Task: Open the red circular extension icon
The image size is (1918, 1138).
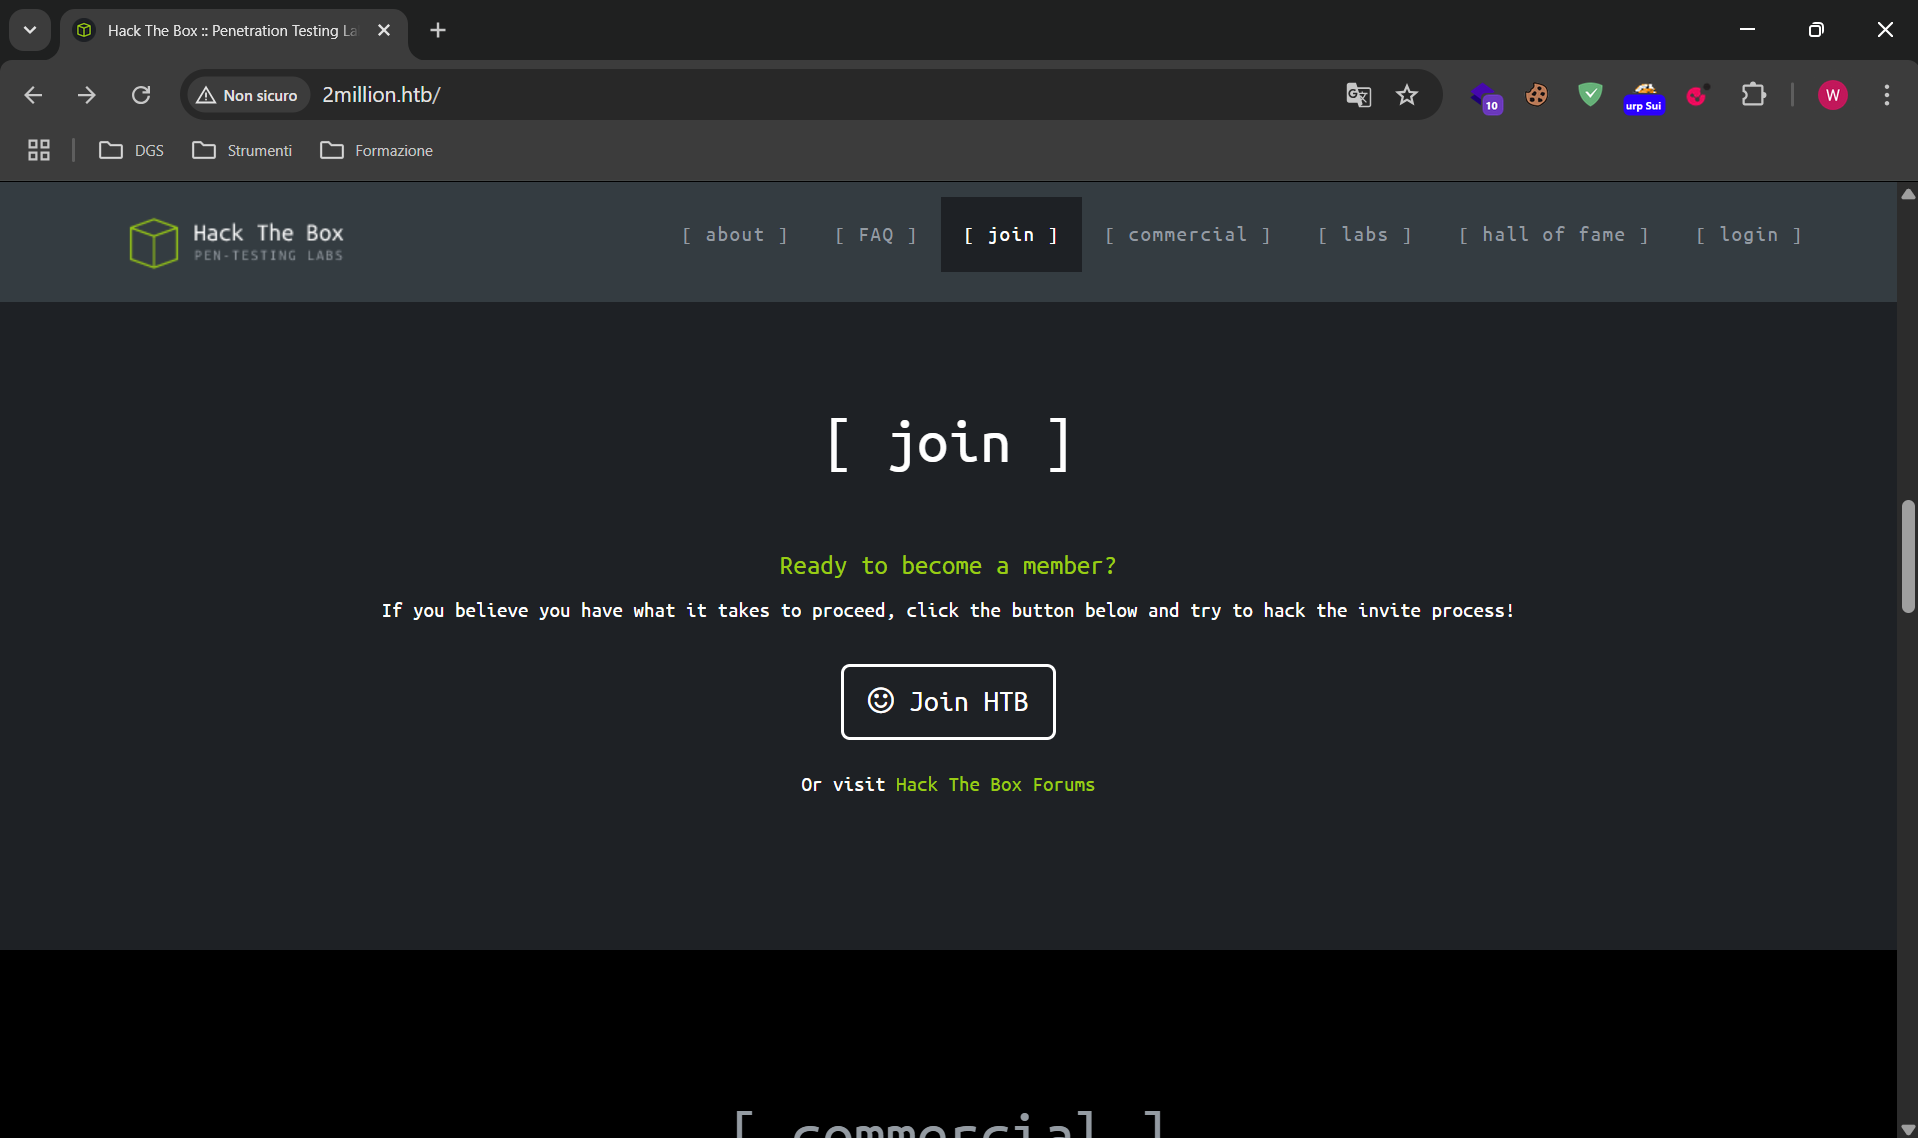Action: coord(1698,95)
